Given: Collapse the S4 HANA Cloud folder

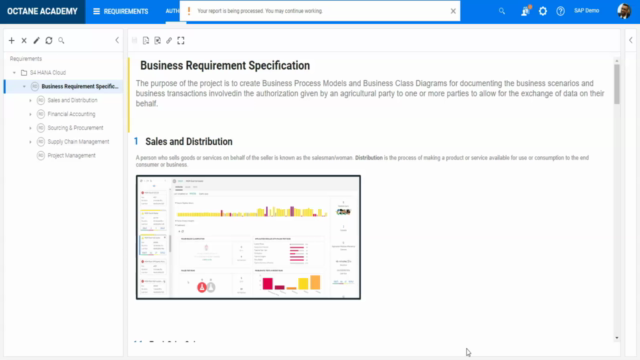Looking at the screenshot, I should click(x=14, y=73).
